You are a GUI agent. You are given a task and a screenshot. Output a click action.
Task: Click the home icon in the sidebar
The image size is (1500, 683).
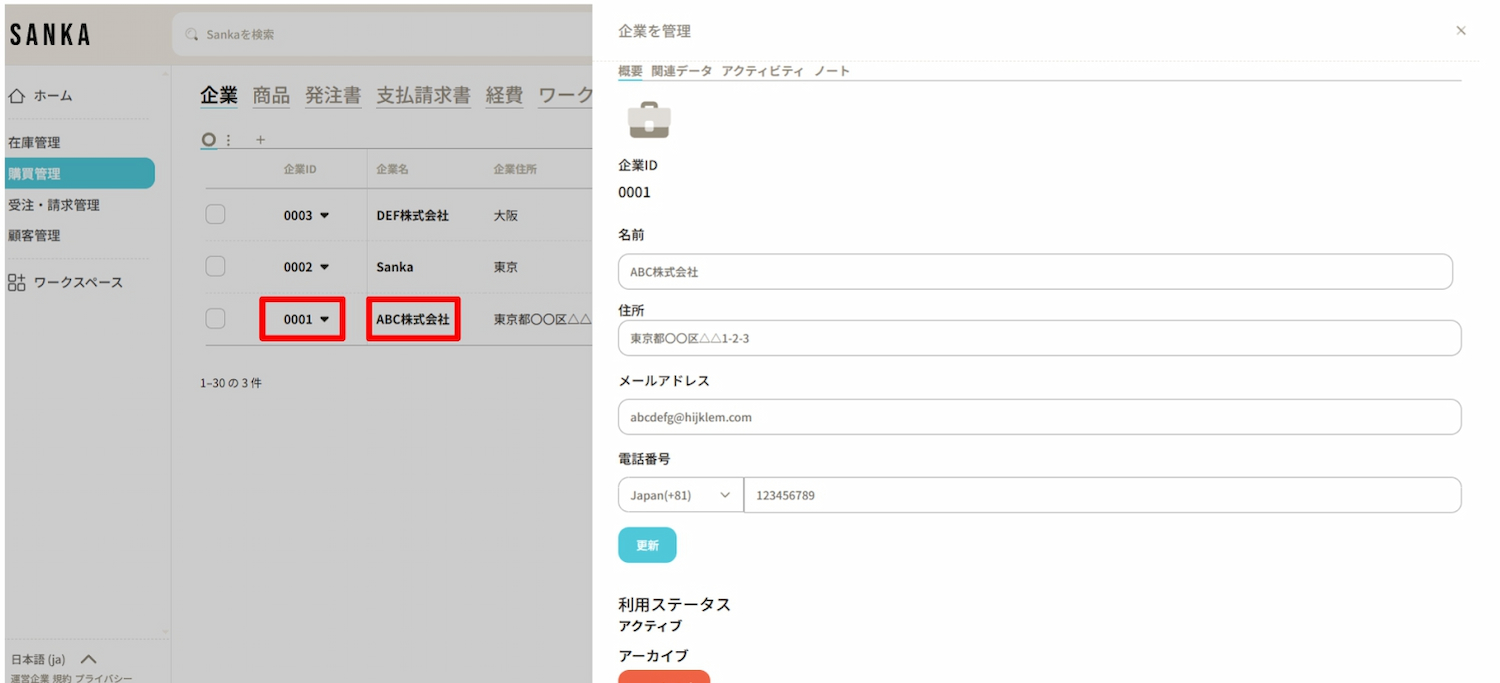[16, 96]
